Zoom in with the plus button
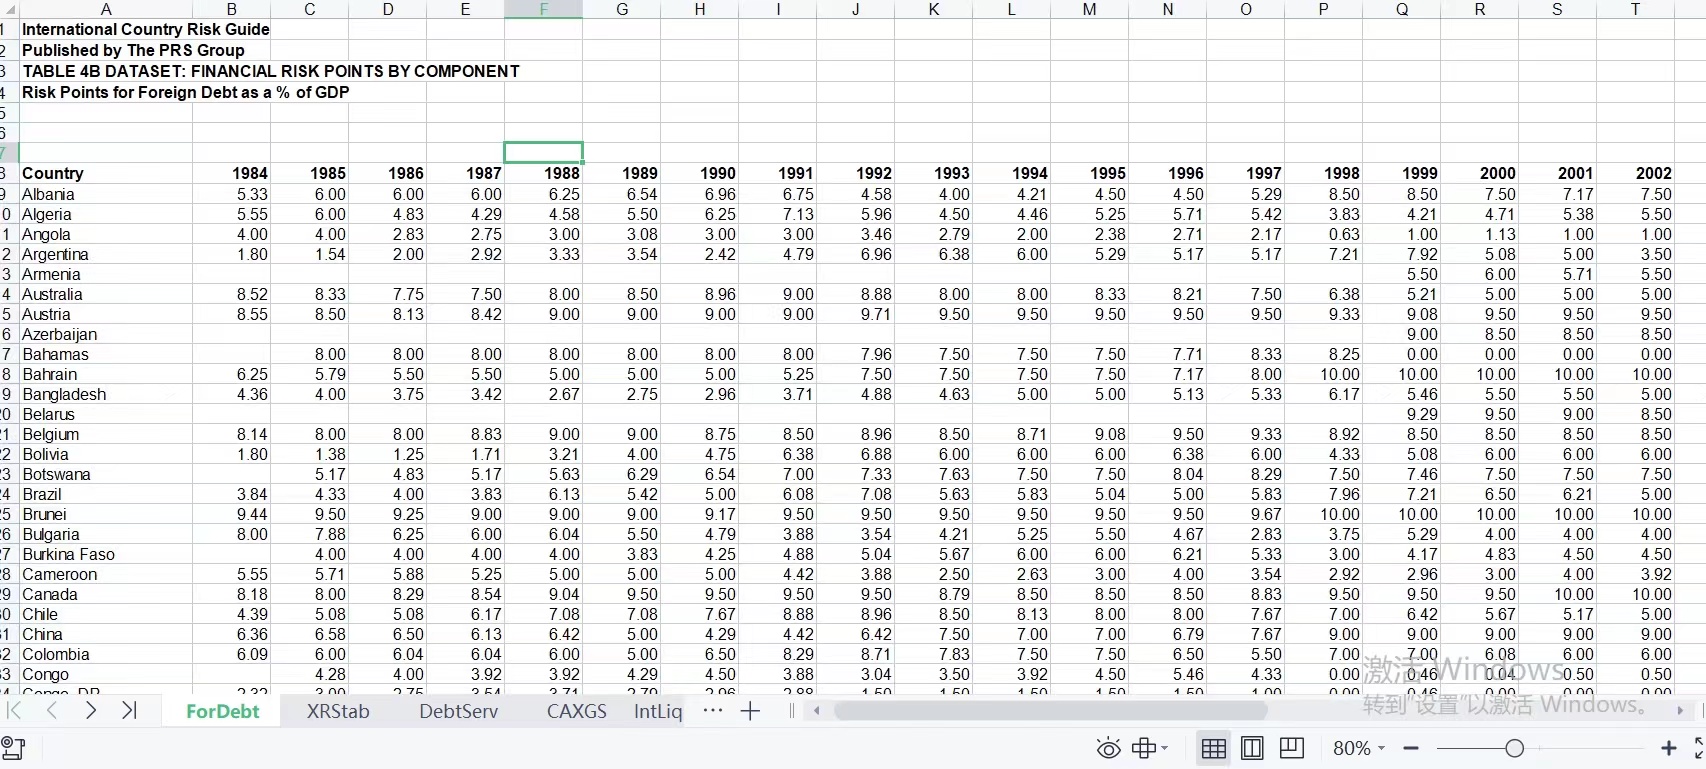The width and height of the screenshot is (1706, 769). (1668, 748)
